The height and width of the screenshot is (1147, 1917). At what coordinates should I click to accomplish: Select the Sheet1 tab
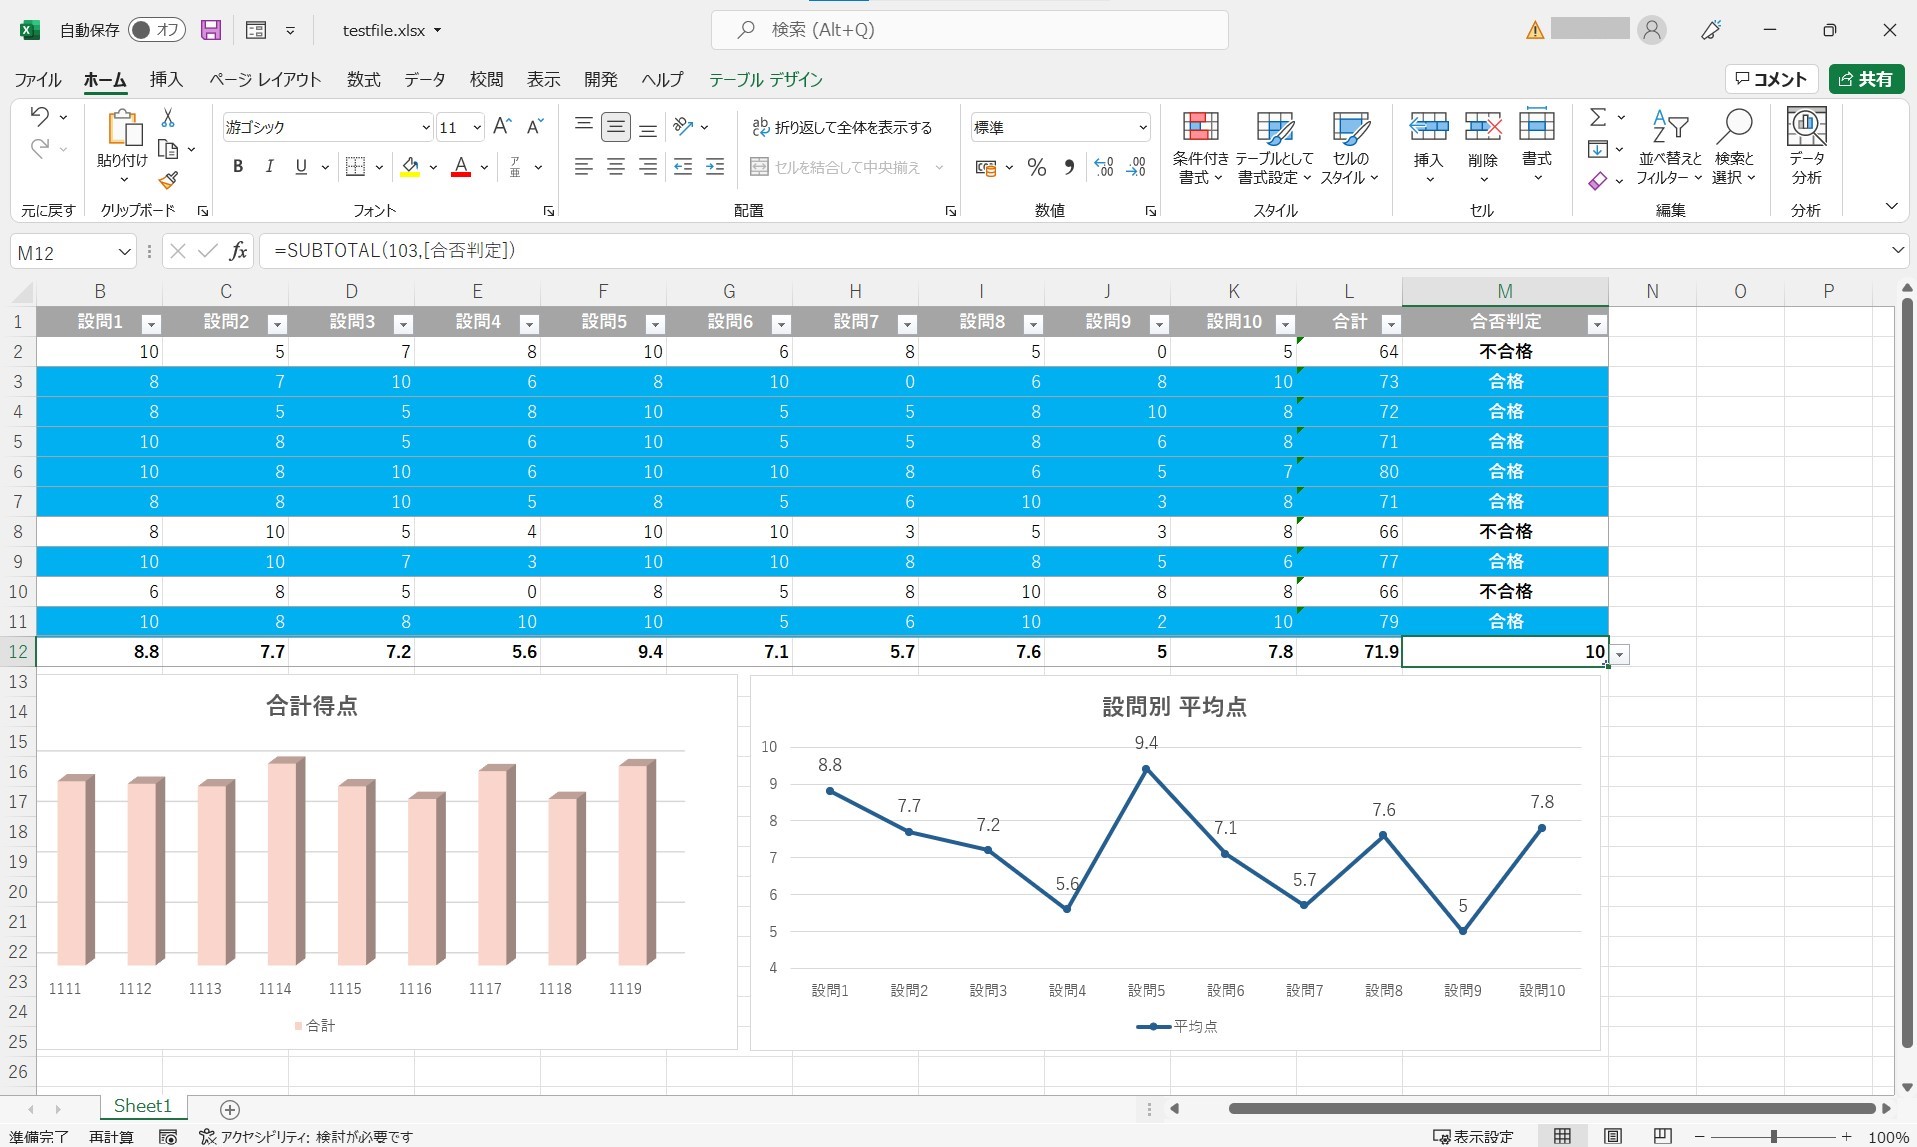point(143,1106)
